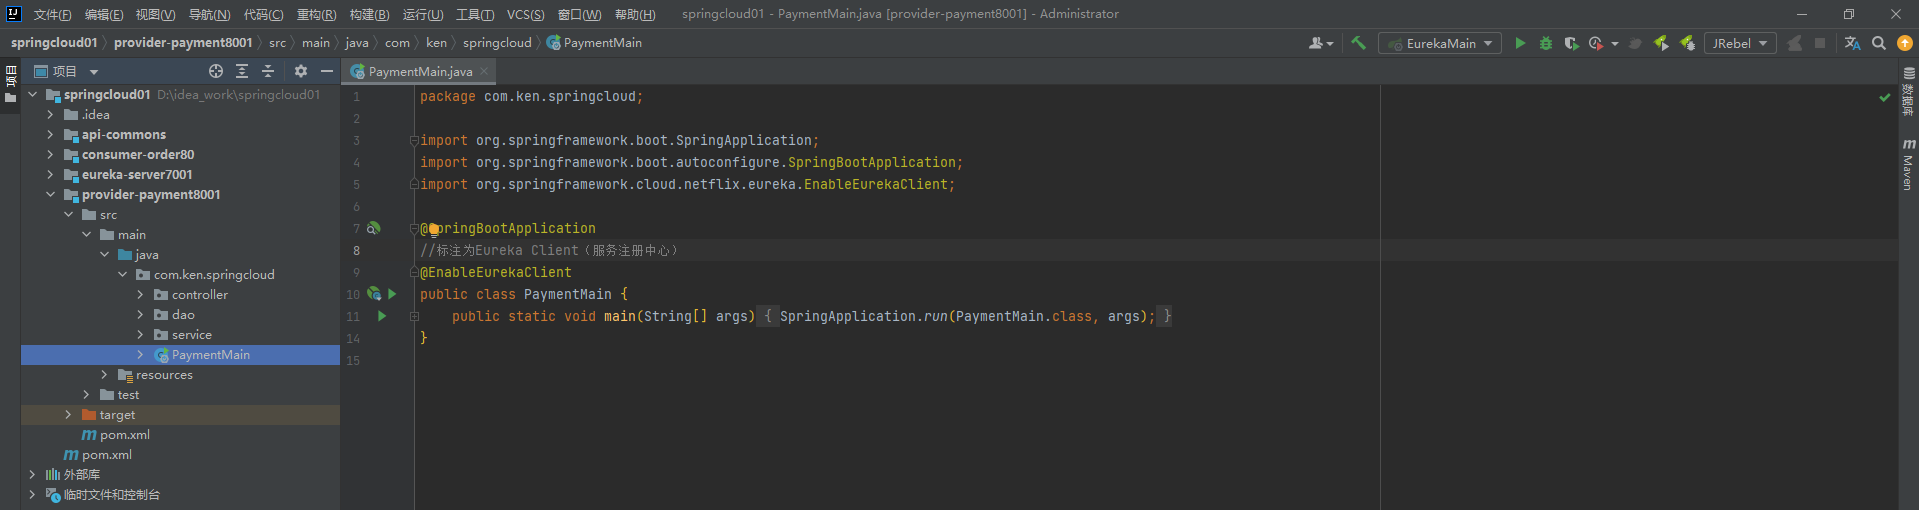1919x510 pixels.
Task: Click Run with JRebel rocket icon
Action: tap(1661, 43)
